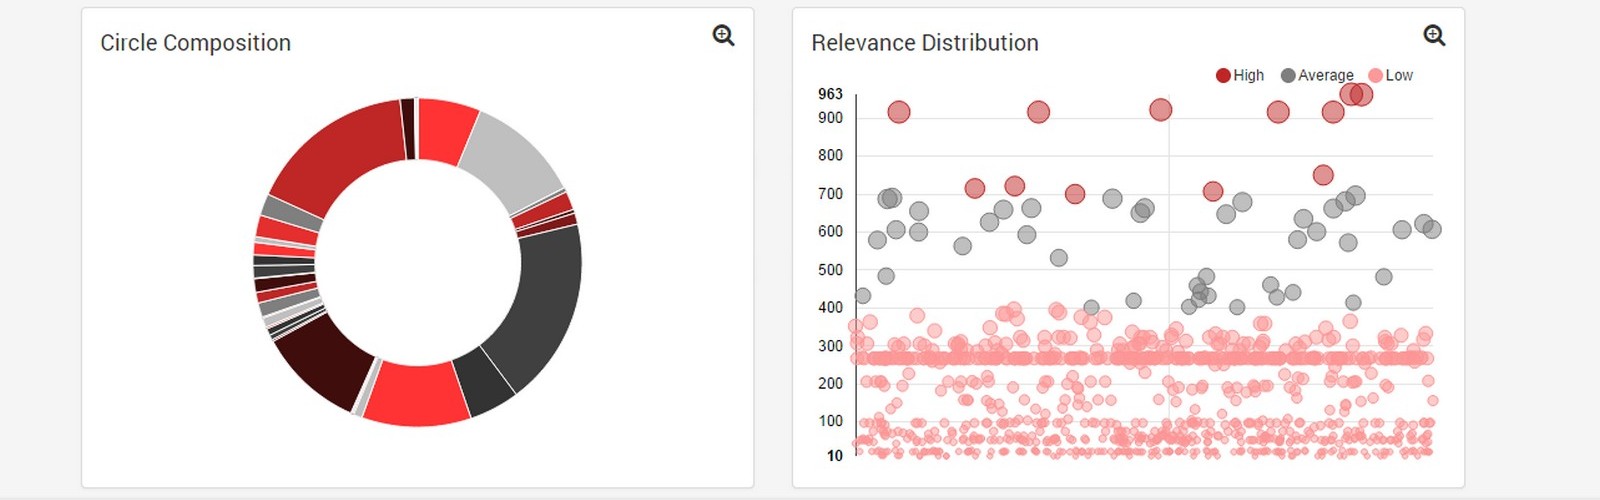This screenshot has height=500, width=1600.
Task: Open zoom view for Relevance Distribution chart
Action: 1434,36
